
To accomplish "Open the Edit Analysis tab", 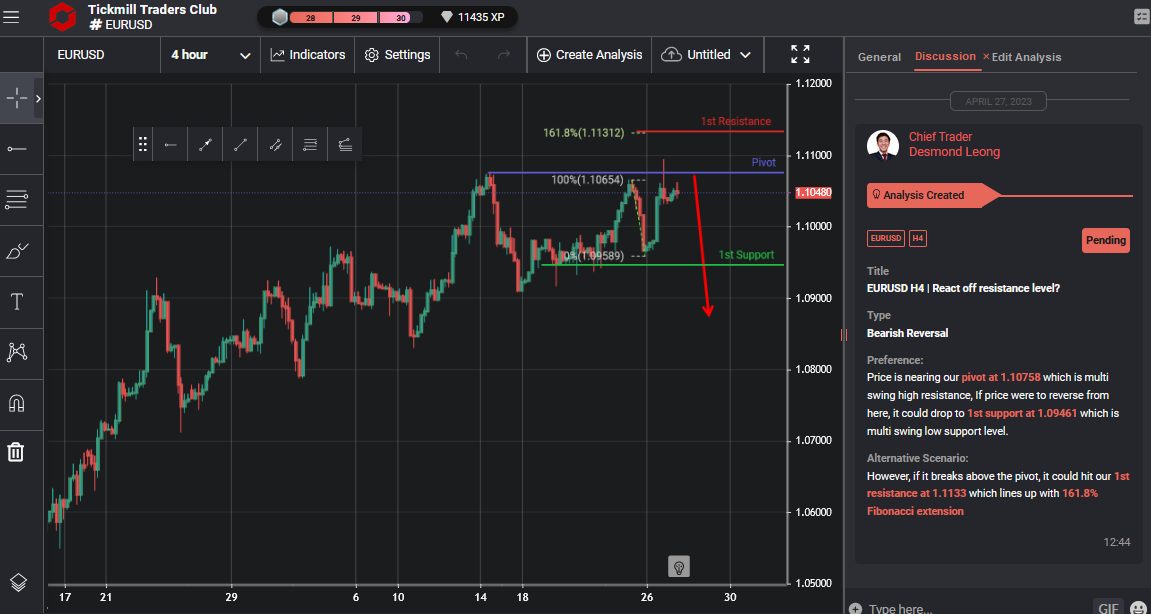I will (x=1026, y=57).
